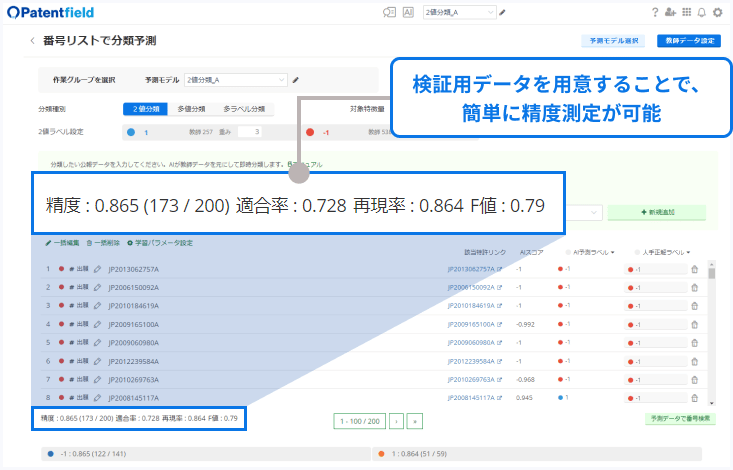Viewport: 733px width, 470px height.
Task: Click '1 : 0.864 (51 / 59)' summary bar
Action: pos(537,454)
